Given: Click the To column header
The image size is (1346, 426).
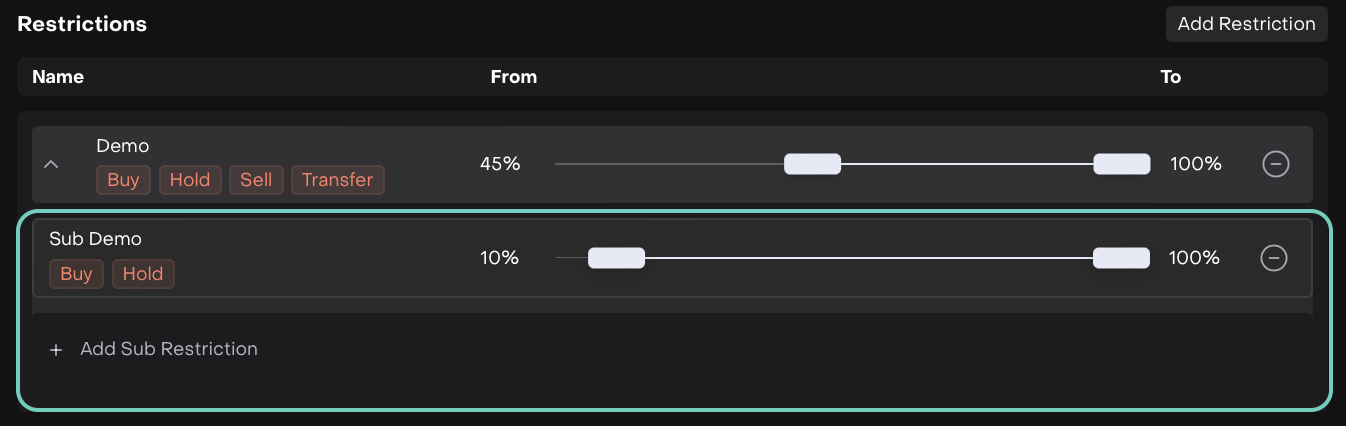Looking at the screenshot, I should tap(1170, 77).
